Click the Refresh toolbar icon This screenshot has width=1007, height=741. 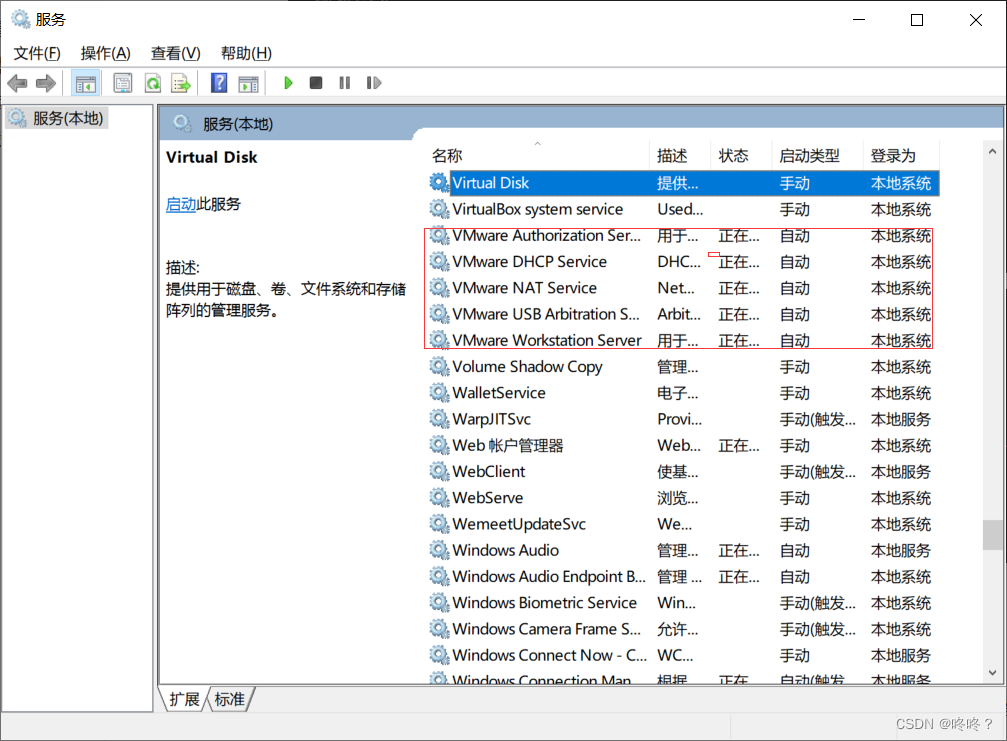153,83
